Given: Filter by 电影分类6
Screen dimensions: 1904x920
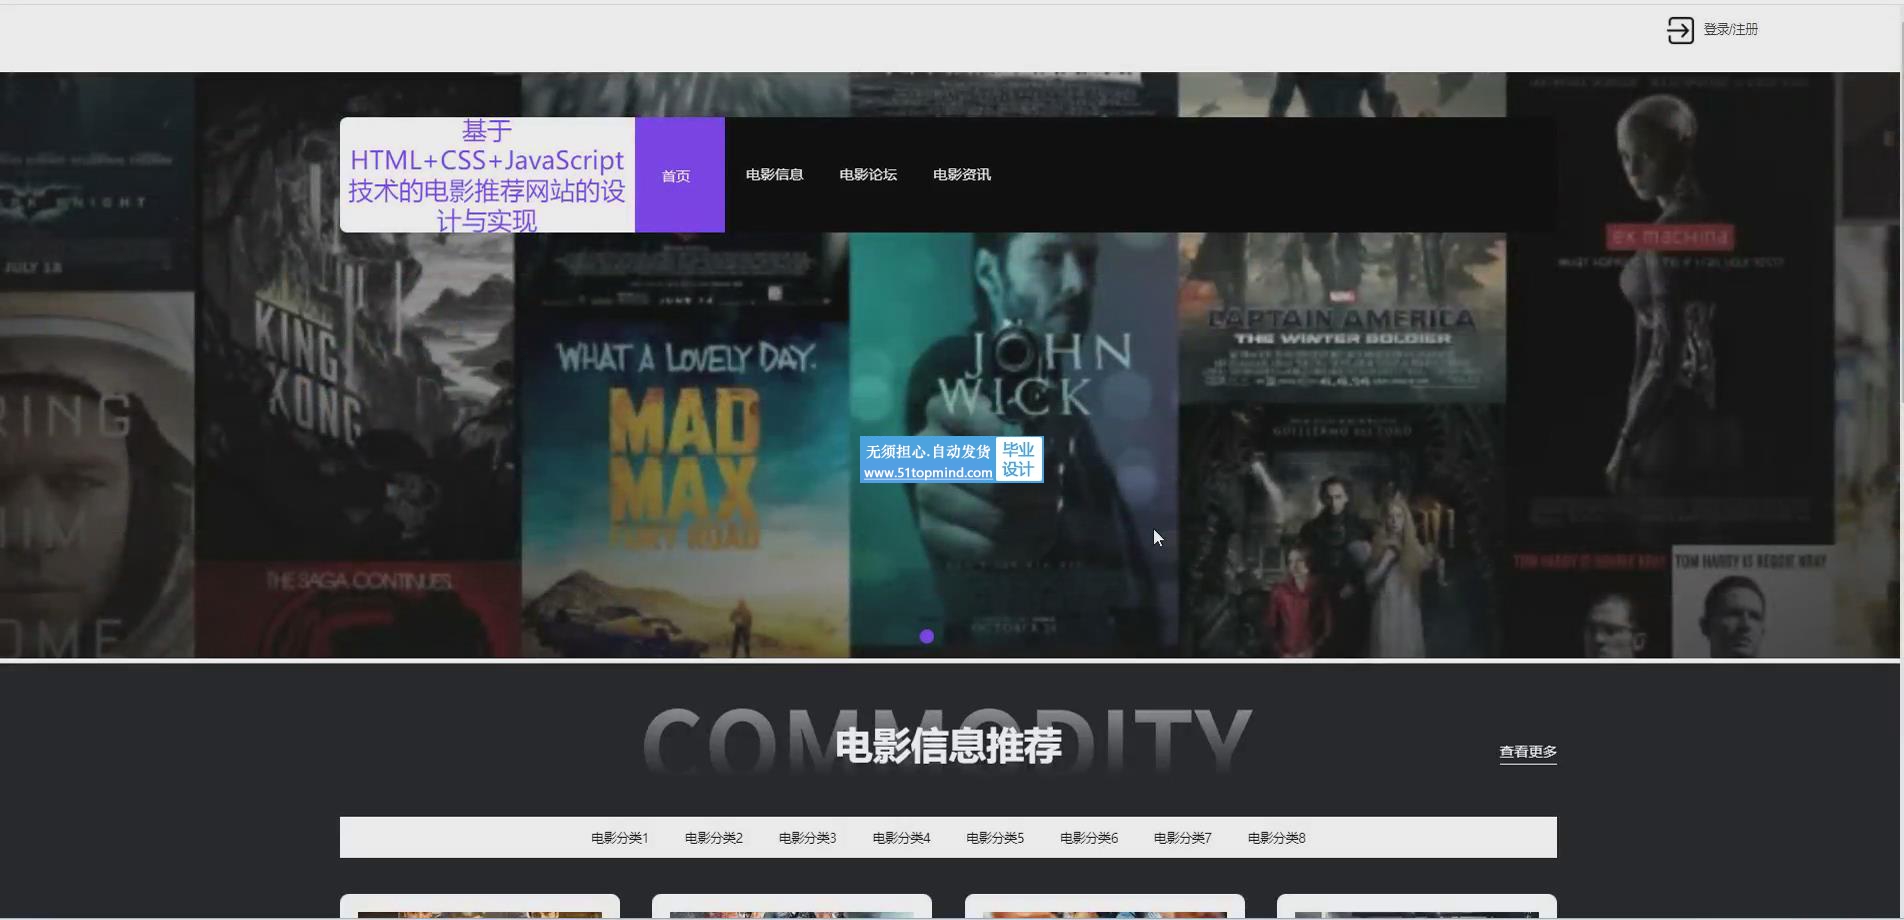Looking at the screenshot, I should (1089, 838).
